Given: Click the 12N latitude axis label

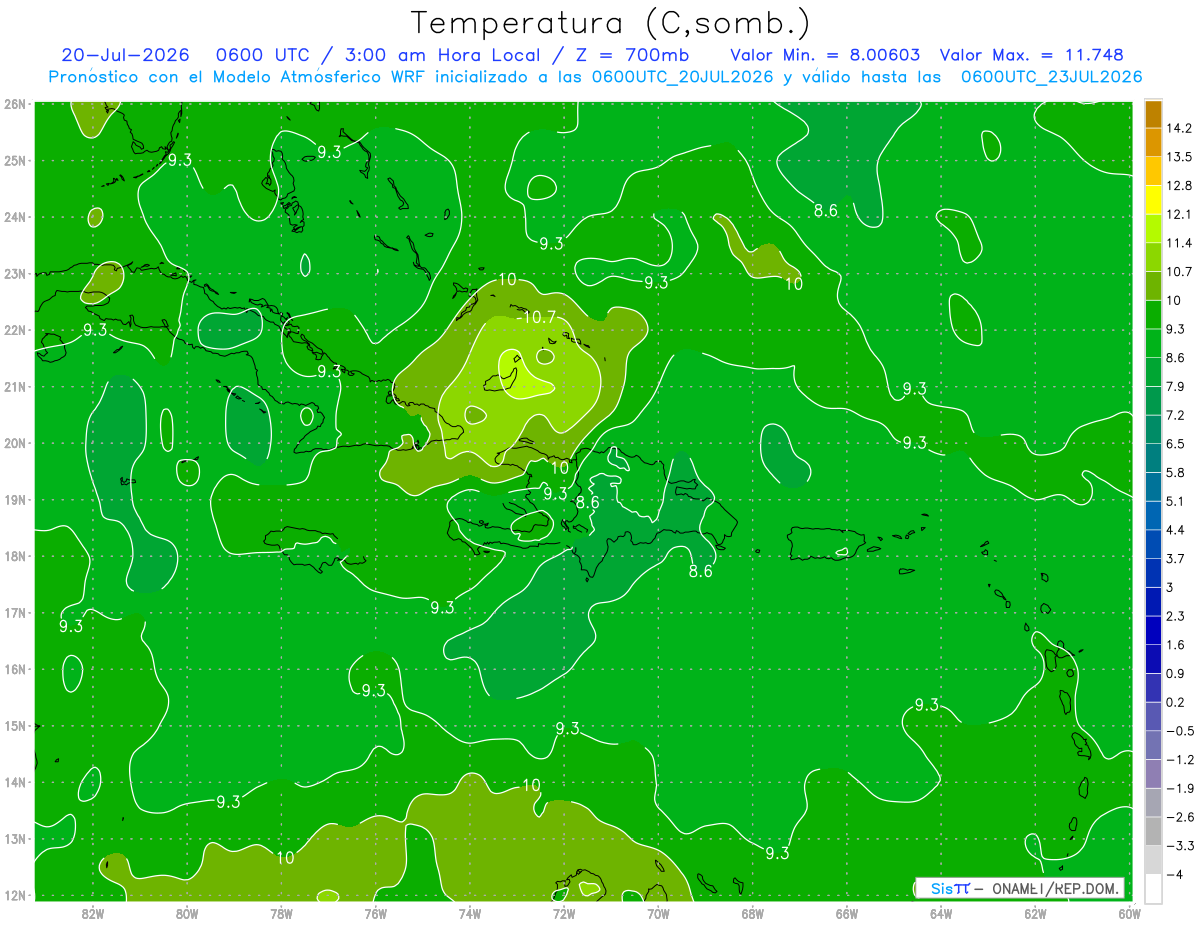Looking at the screenshot, I should 14,895.
